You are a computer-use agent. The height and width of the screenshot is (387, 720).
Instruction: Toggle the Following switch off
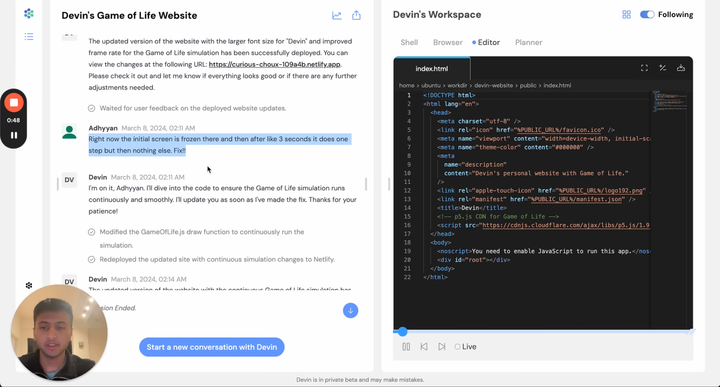647,15
